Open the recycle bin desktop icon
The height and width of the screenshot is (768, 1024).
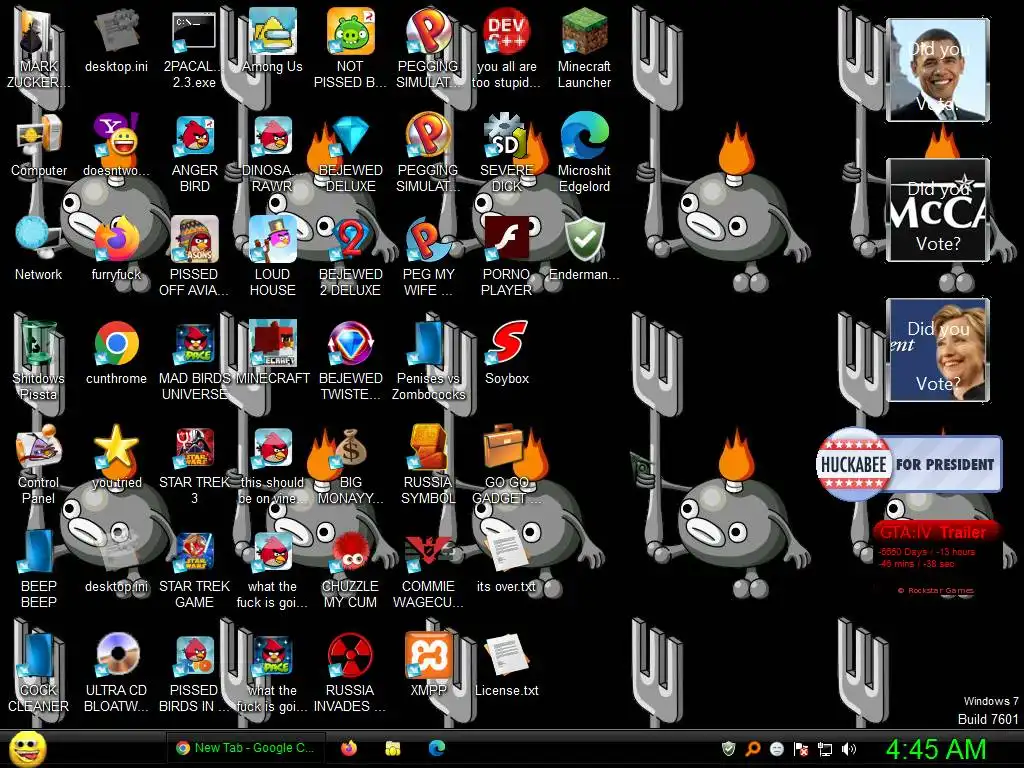pos(39,360)
